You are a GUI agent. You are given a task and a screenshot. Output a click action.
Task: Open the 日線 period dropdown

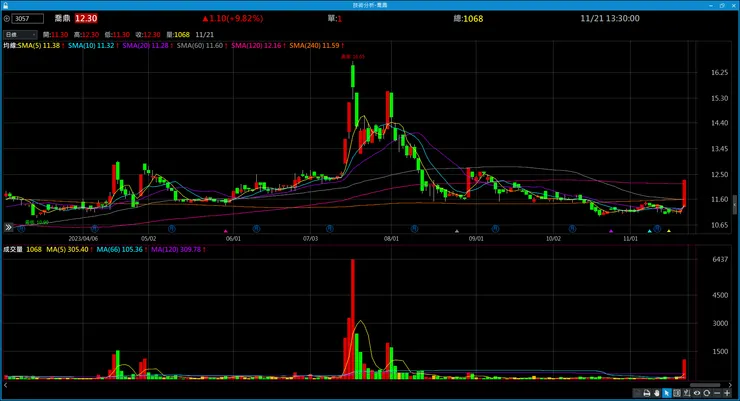pos(20,34)
